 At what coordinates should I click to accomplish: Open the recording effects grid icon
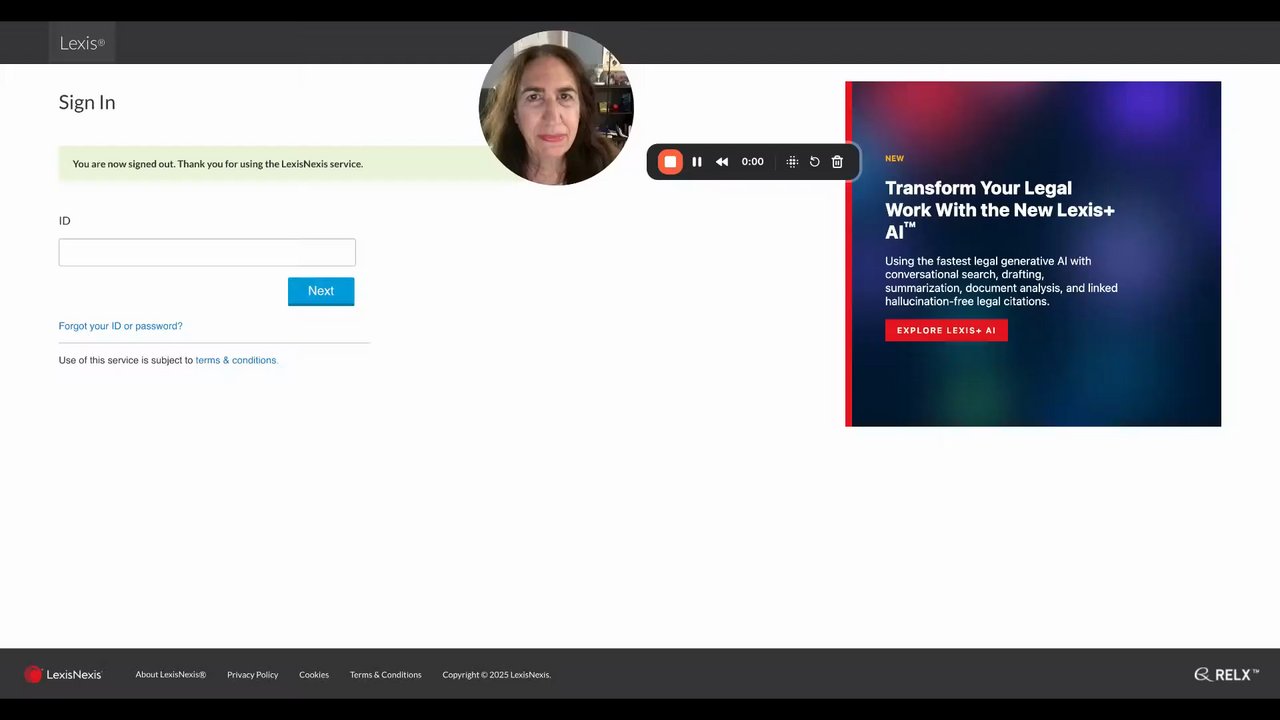pos(792,162)
